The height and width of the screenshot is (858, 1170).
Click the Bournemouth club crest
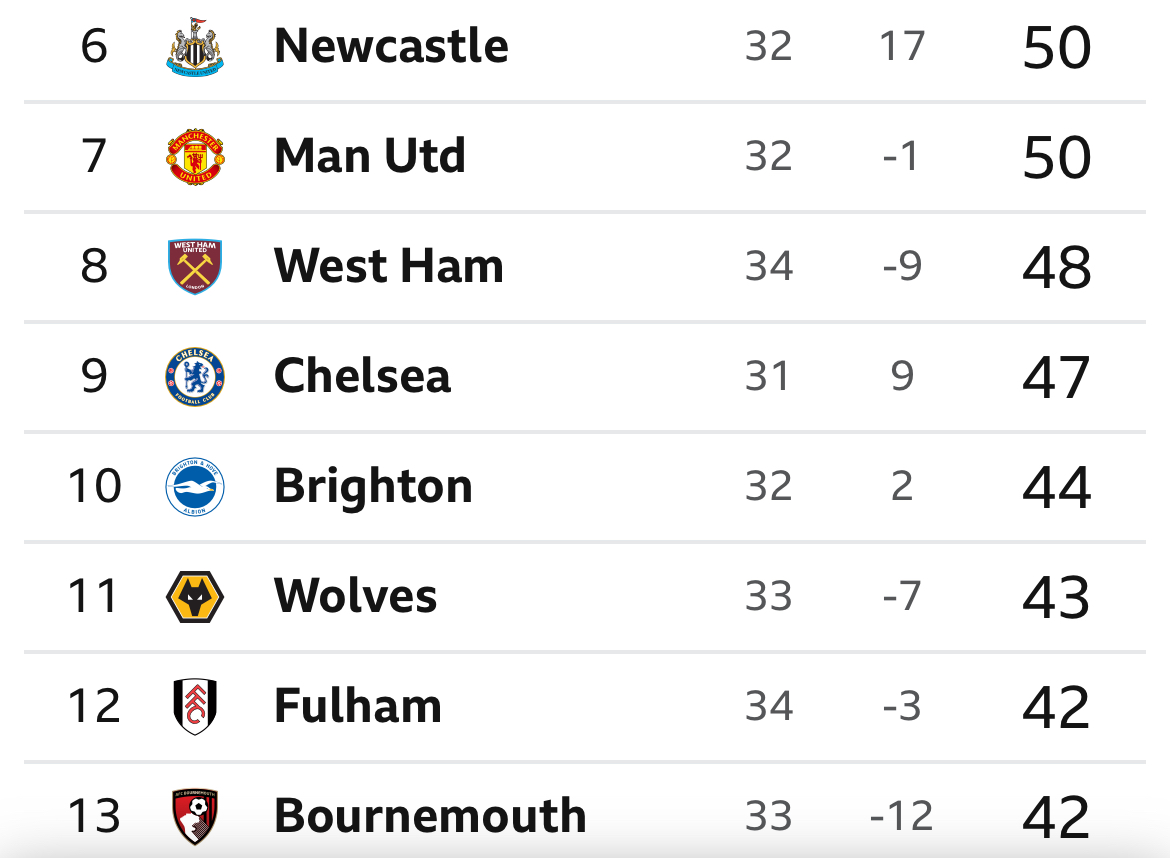195,816
